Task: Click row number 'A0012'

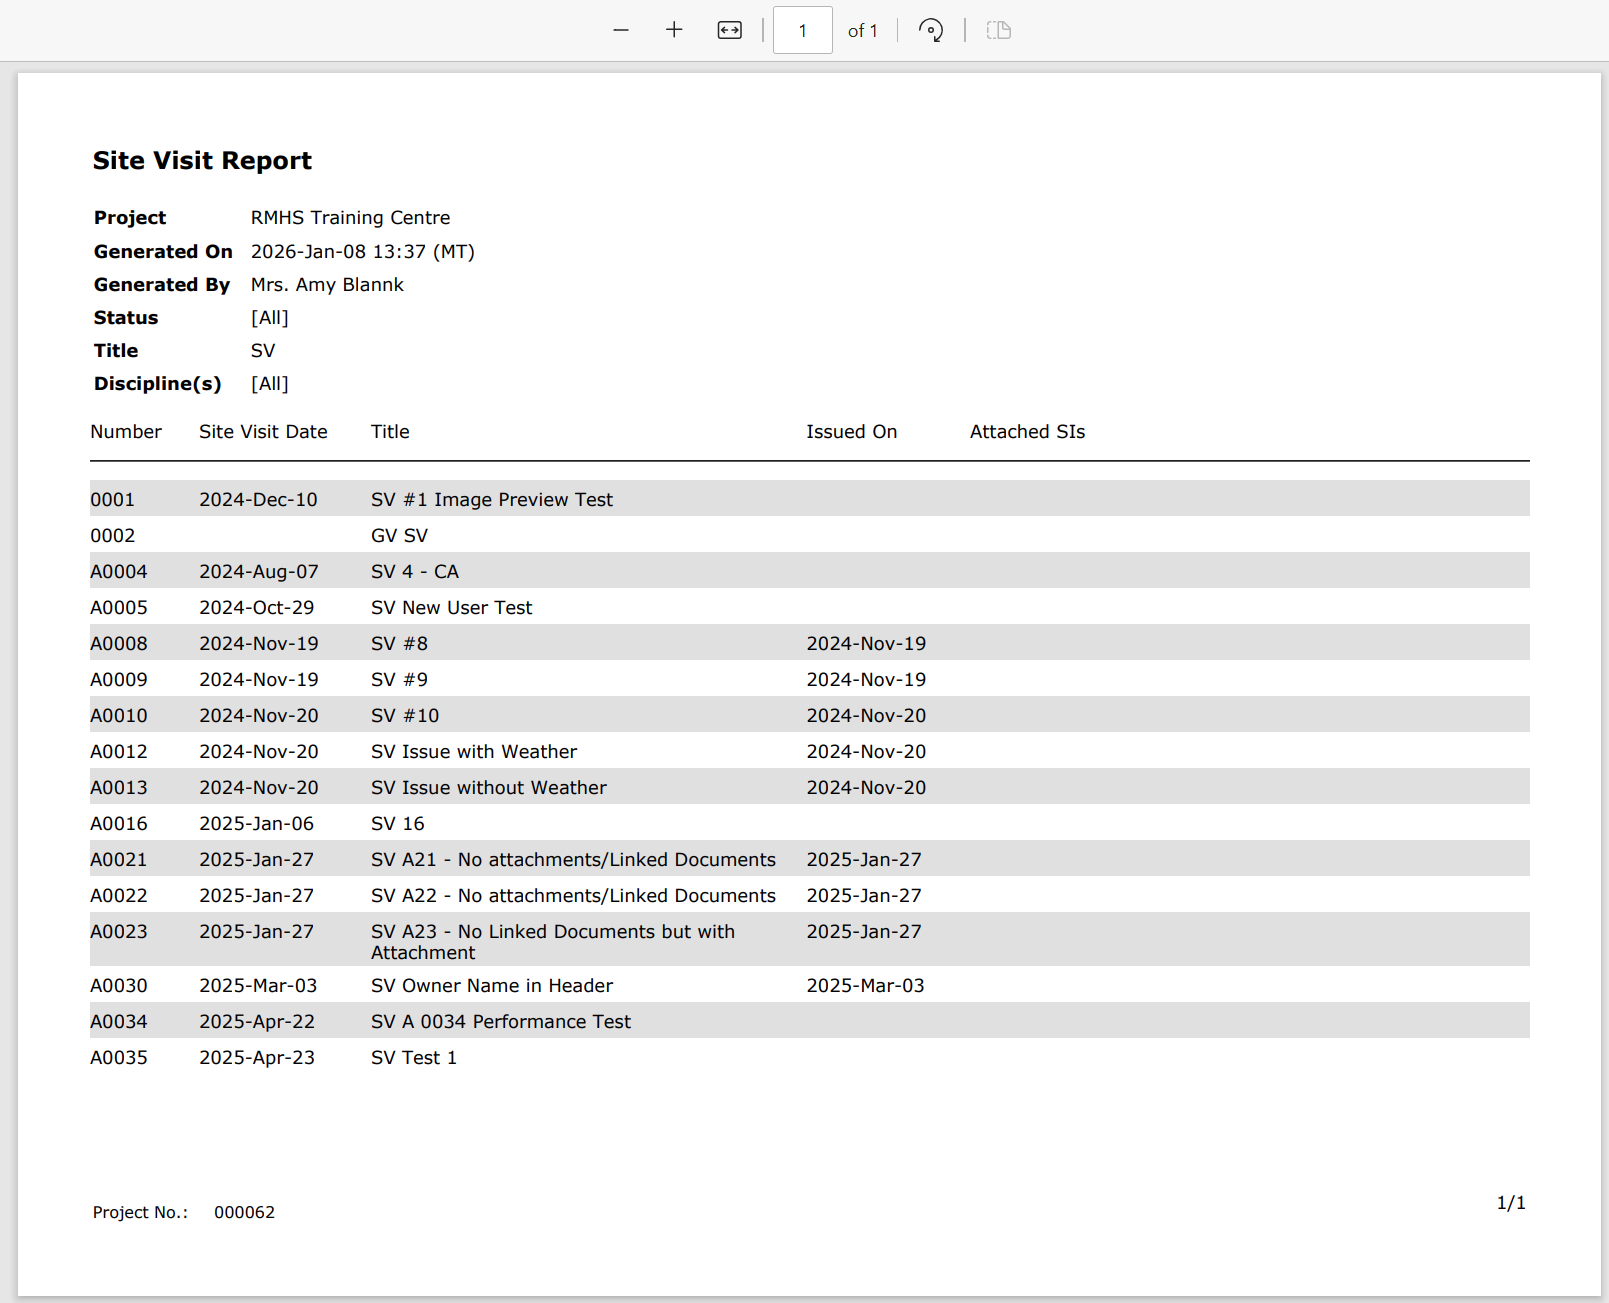Action: 119,752
